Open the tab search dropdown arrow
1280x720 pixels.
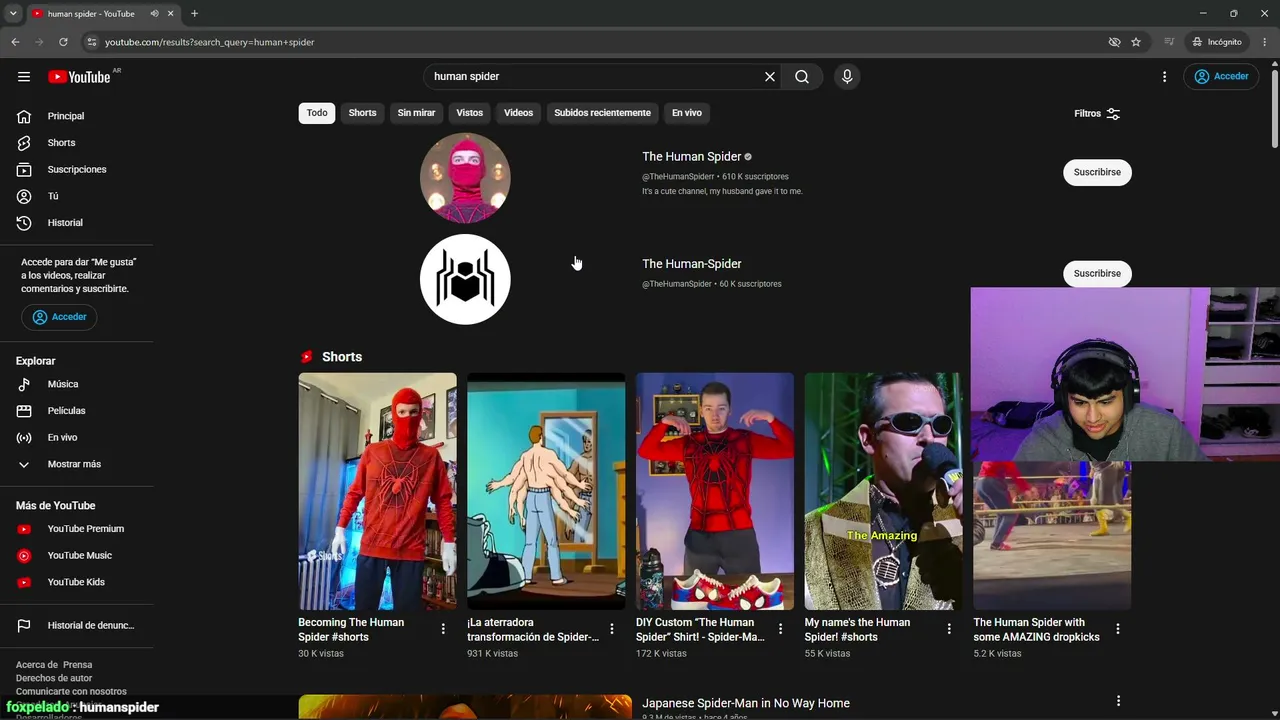[x=13, y=14]
